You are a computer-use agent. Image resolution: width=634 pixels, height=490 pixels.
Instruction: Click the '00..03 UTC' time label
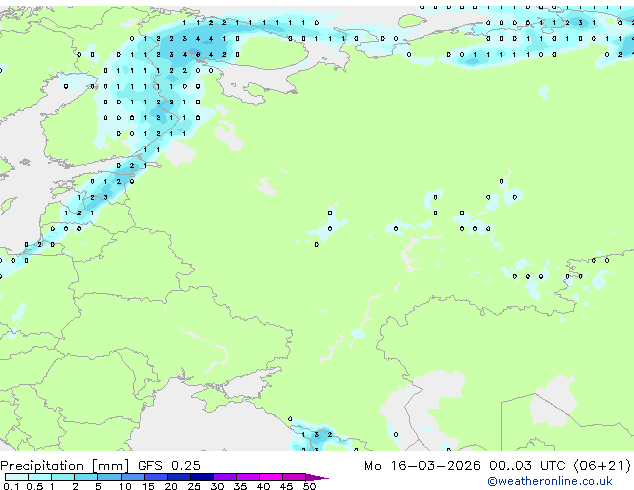point(527,466)
